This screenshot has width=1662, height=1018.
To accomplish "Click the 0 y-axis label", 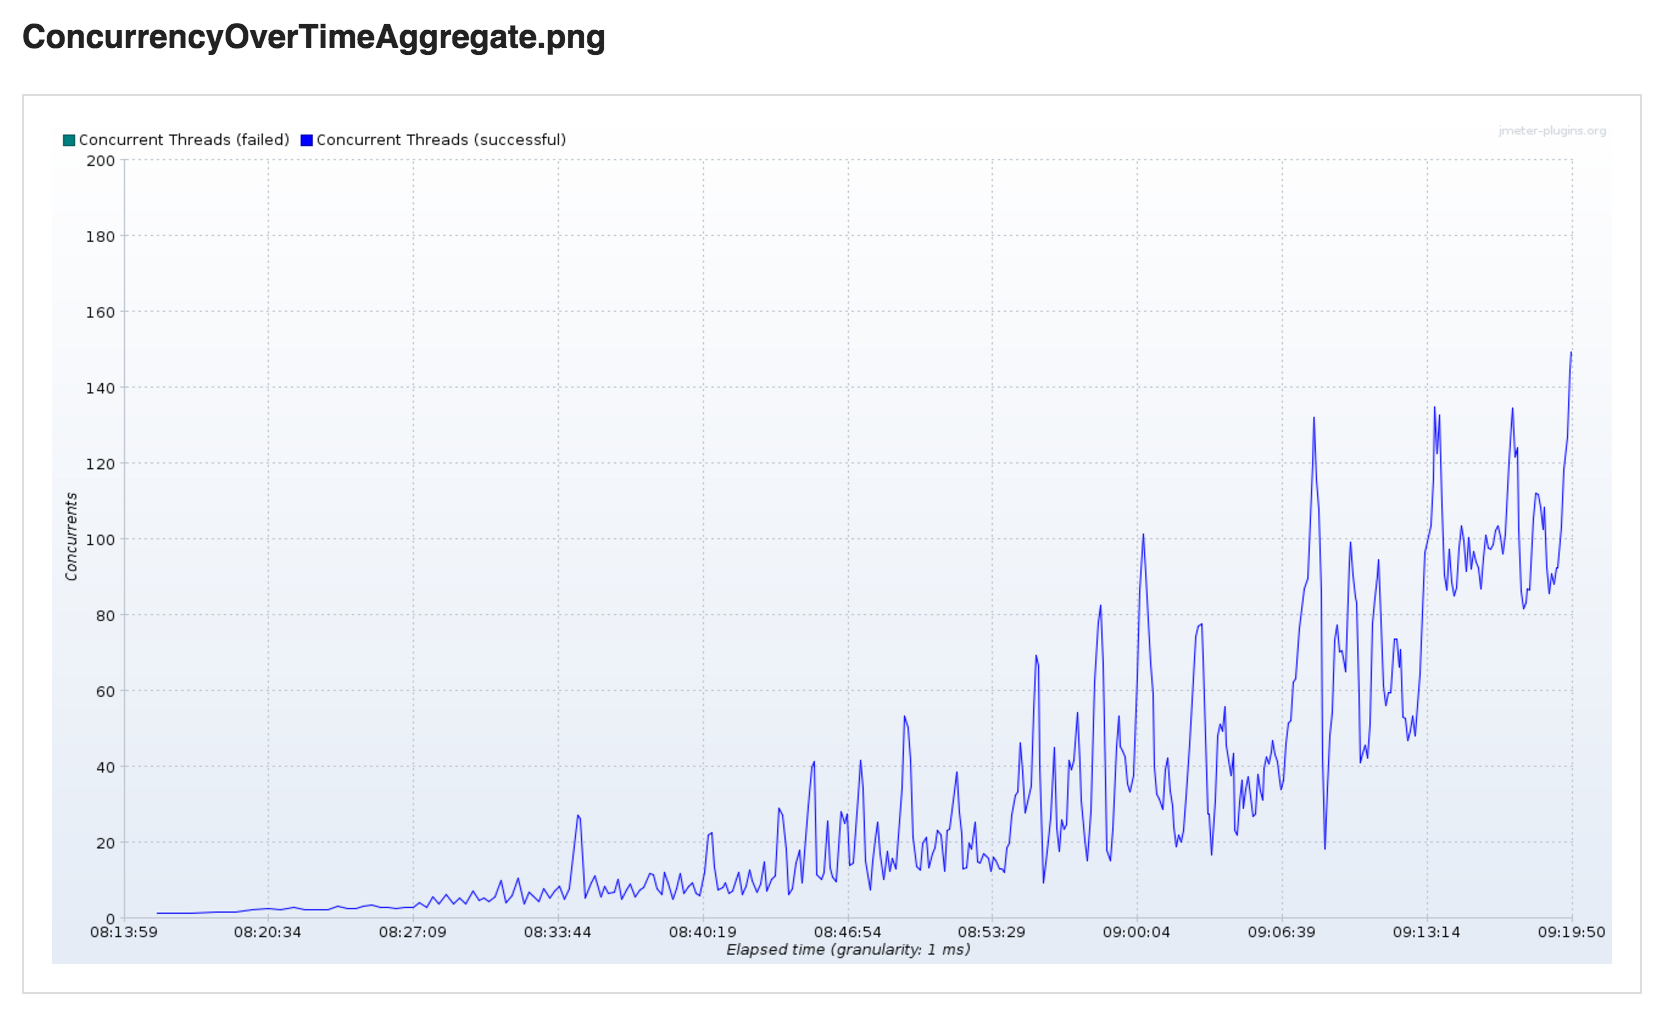I will [110, 919].
